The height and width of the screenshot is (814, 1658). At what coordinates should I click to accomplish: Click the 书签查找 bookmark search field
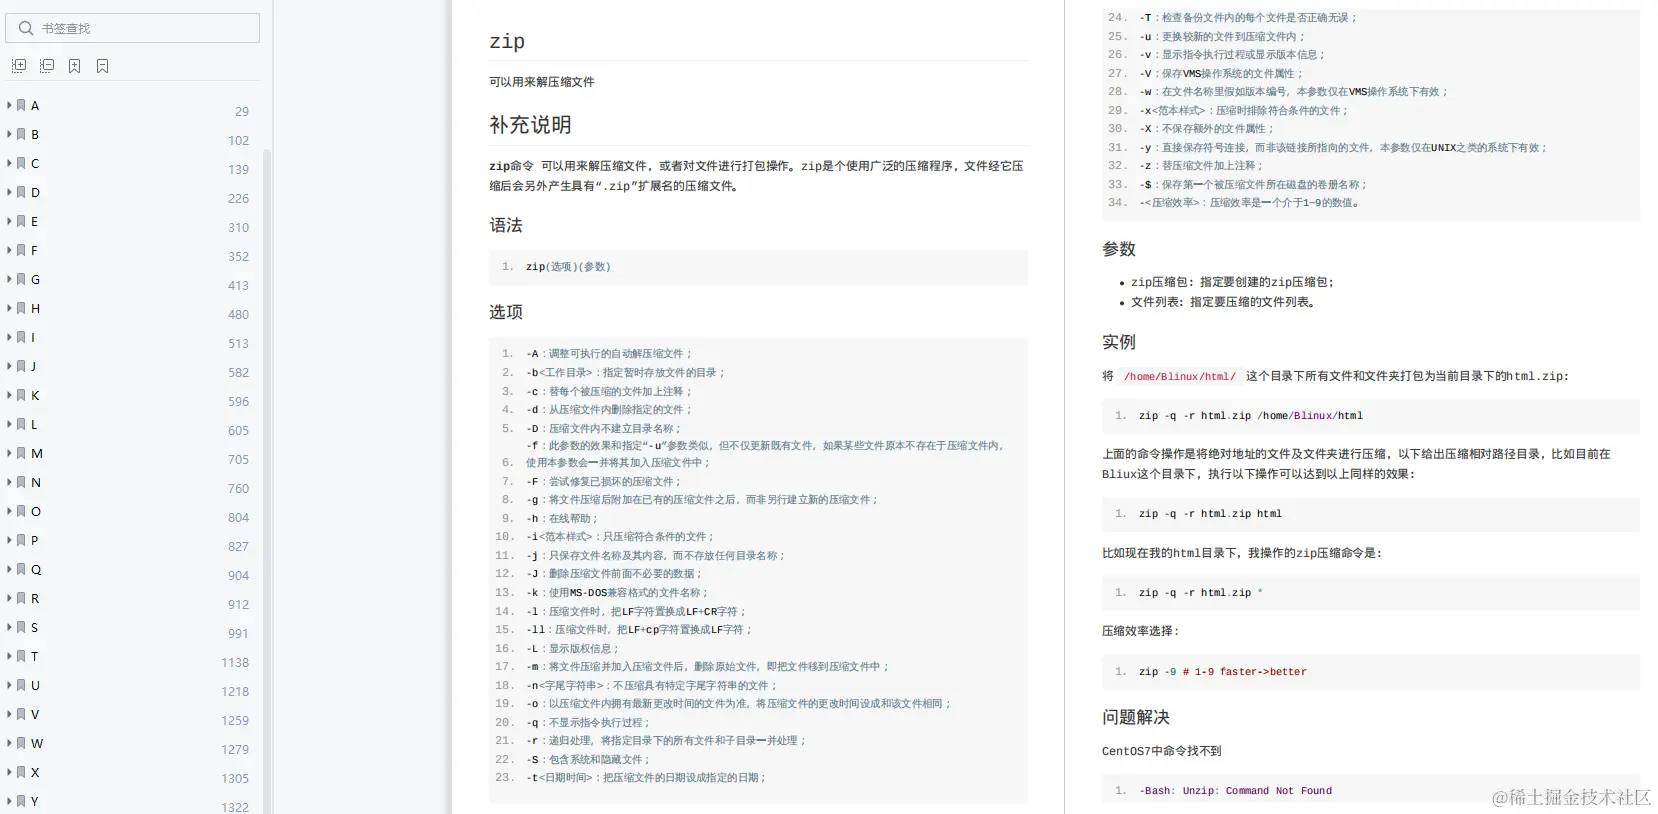click(133, 28)
